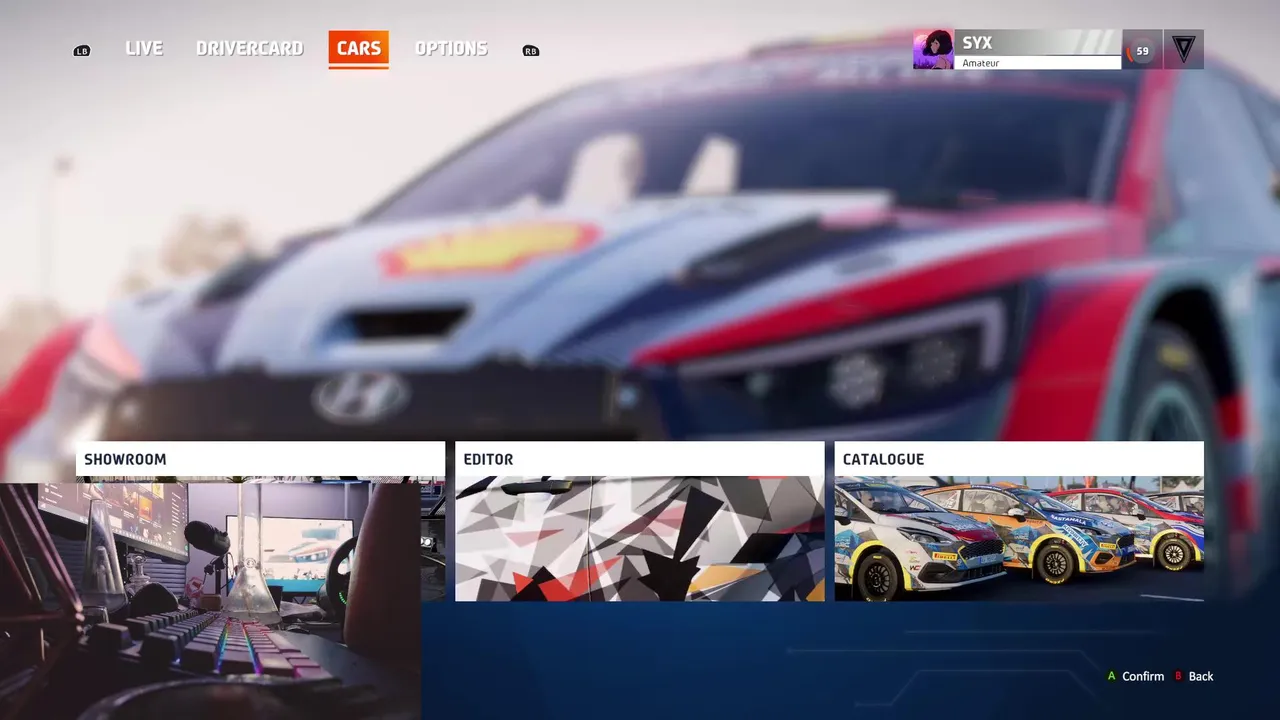
Task: Click the SYX player name
Action: click(x=977, y=43)
